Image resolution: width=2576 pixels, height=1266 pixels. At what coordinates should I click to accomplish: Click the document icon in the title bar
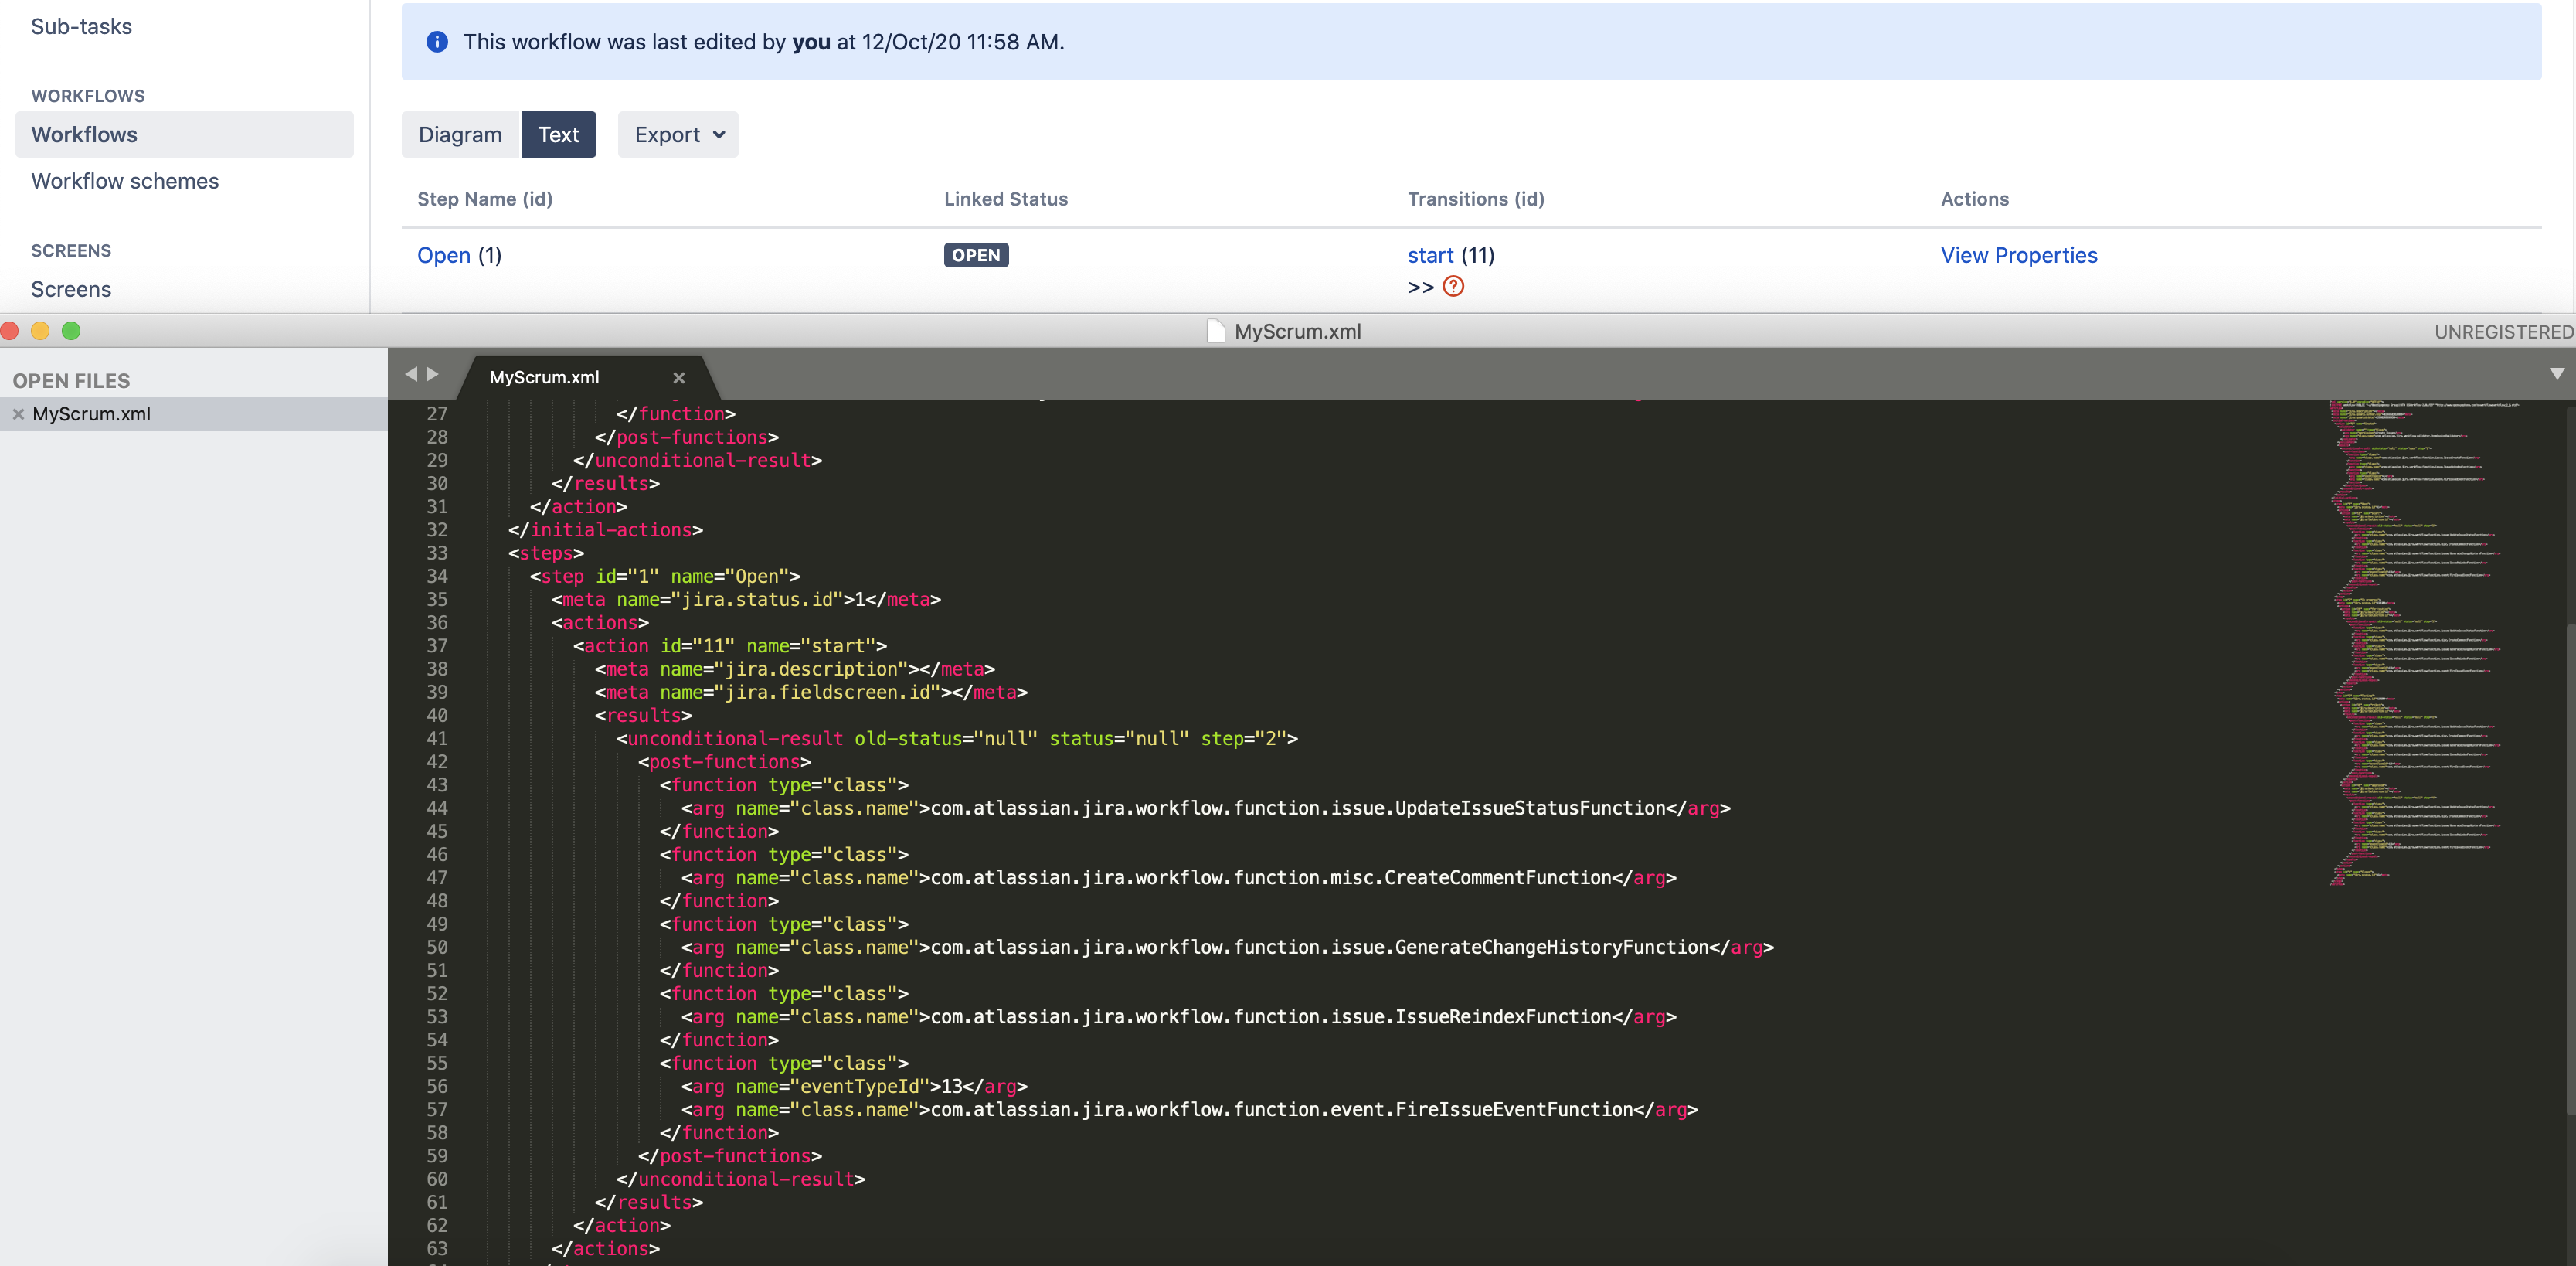point(1216,331)
